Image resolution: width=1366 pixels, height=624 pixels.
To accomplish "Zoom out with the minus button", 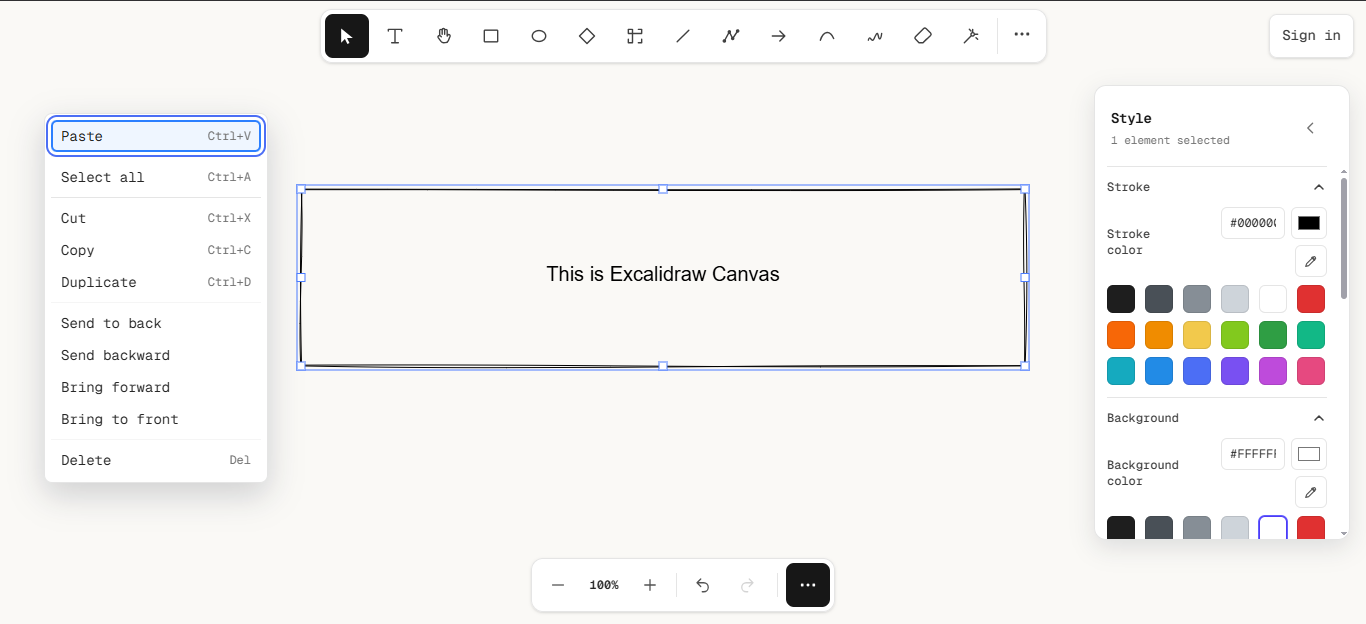I will tap(558, 585).
